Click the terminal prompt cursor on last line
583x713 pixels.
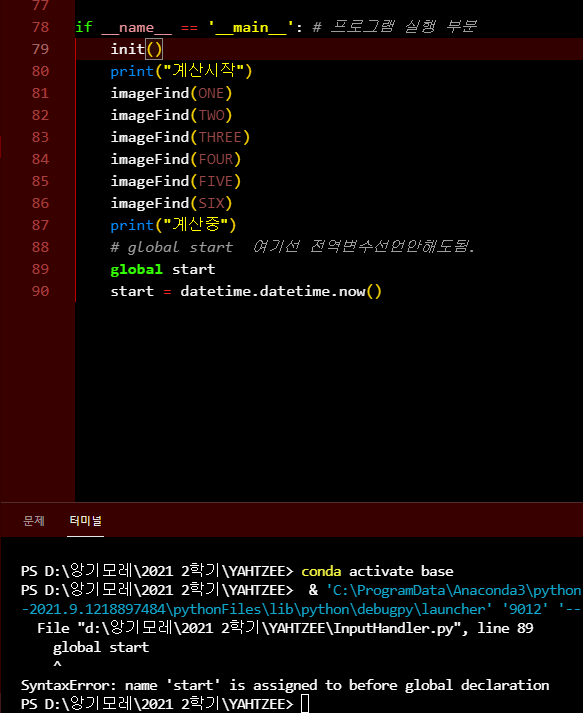coord(305,703)
